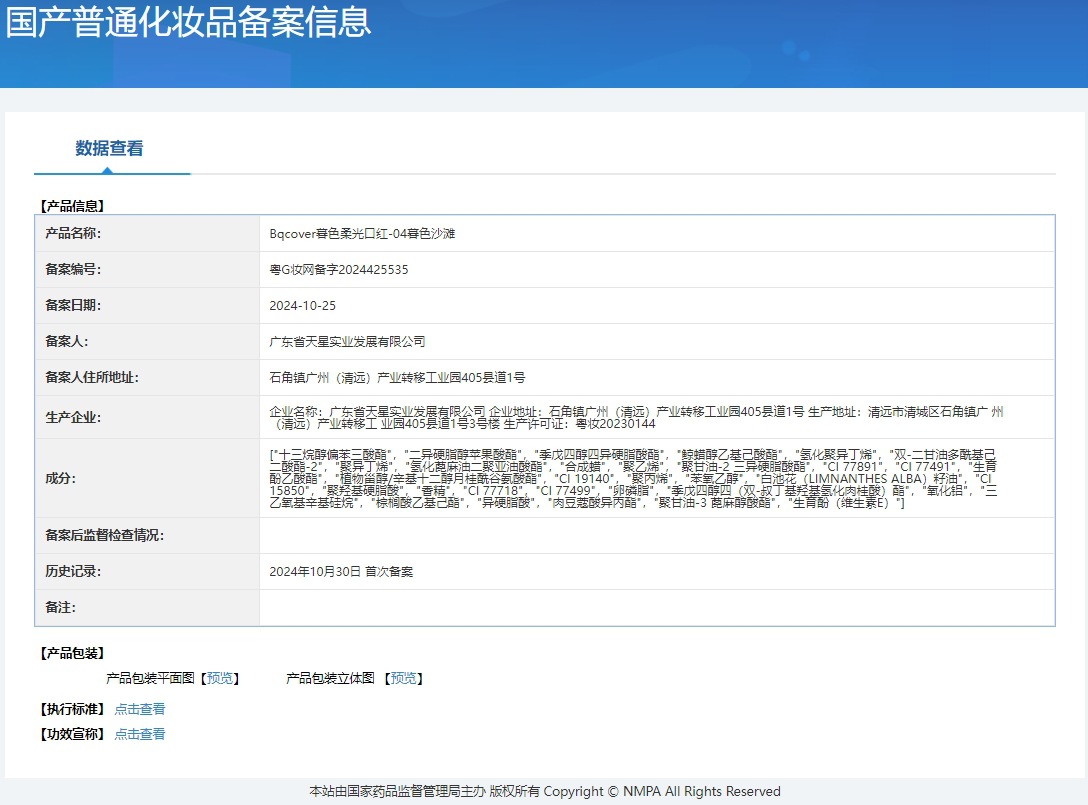Click 点击查看 link next to 执行标准
The width and height of the screenshot is (1088, 805).
139,709
